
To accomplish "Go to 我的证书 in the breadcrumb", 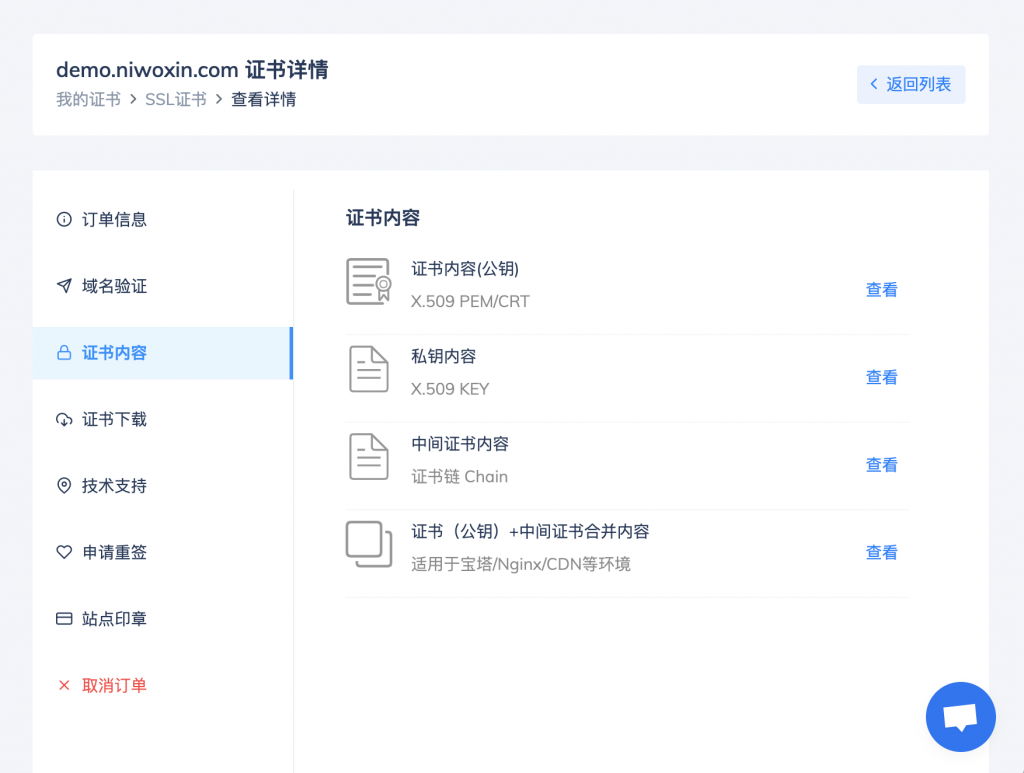I will click(88, 99).
